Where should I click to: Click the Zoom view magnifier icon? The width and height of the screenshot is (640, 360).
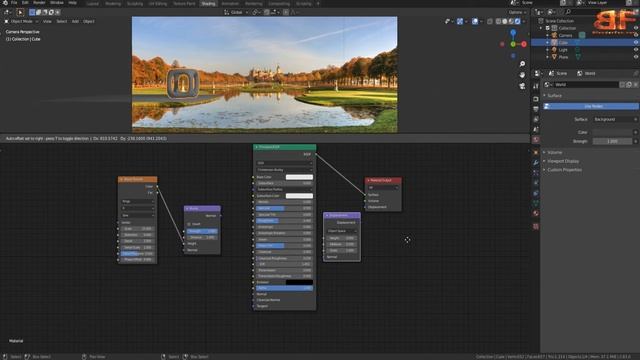tap(522, 64)
